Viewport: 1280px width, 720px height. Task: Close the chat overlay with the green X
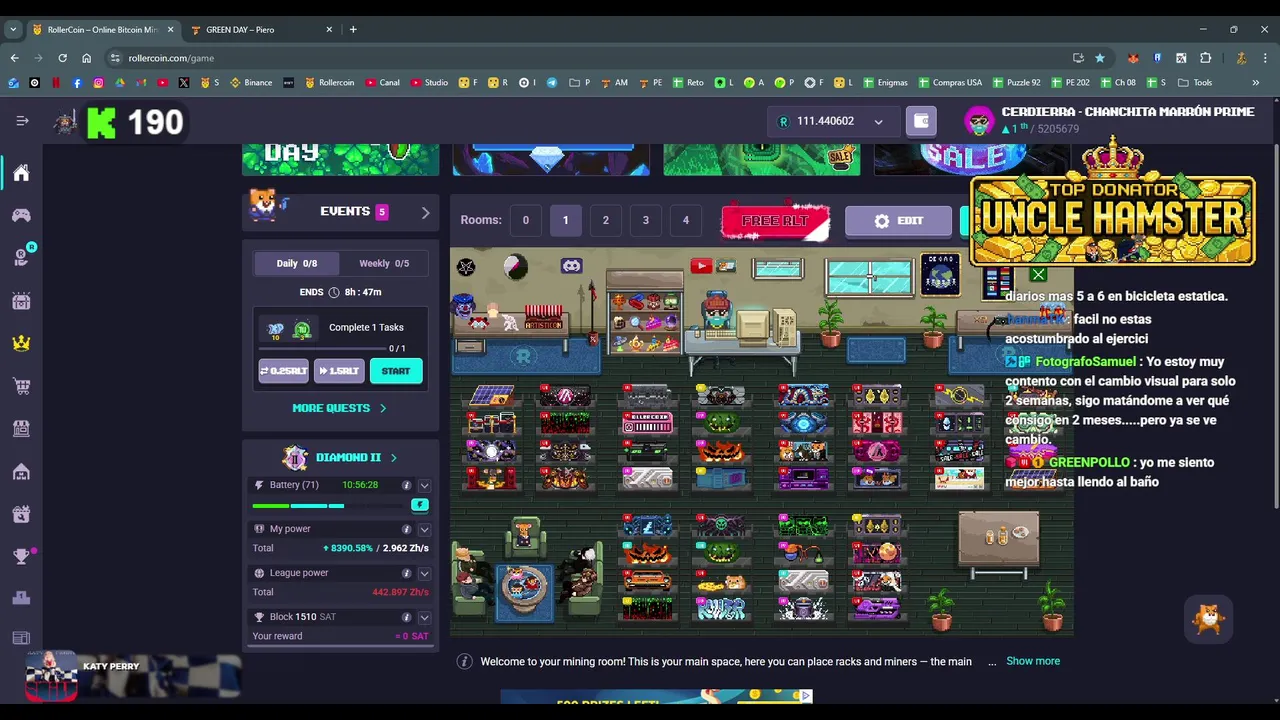(1038, 274)
